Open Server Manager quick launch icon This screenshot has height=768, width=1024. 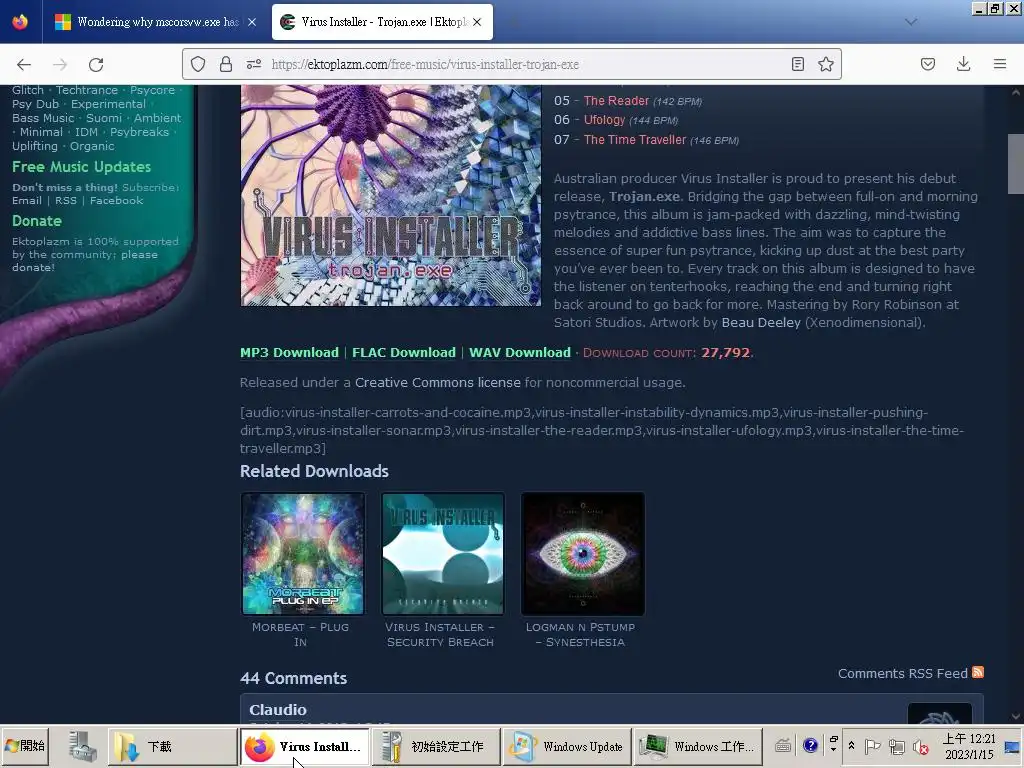click(x=83, y=746)
